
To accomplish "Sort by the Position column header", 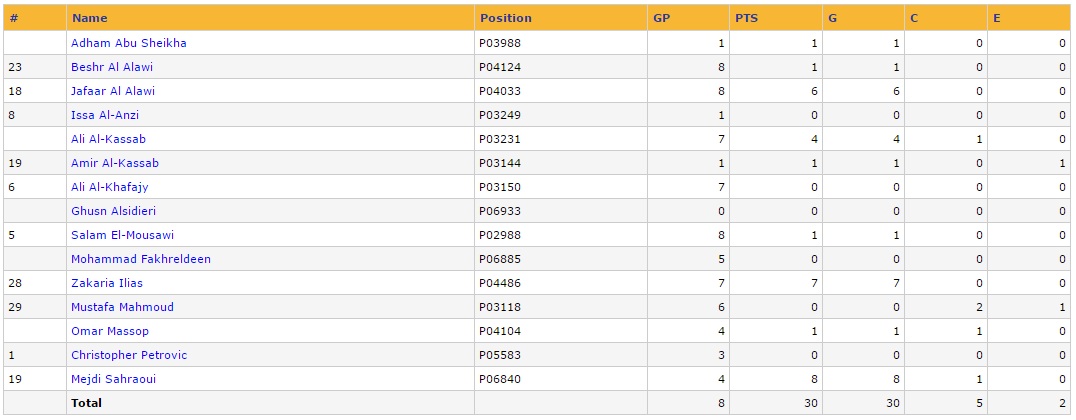I will click(506, 19).
